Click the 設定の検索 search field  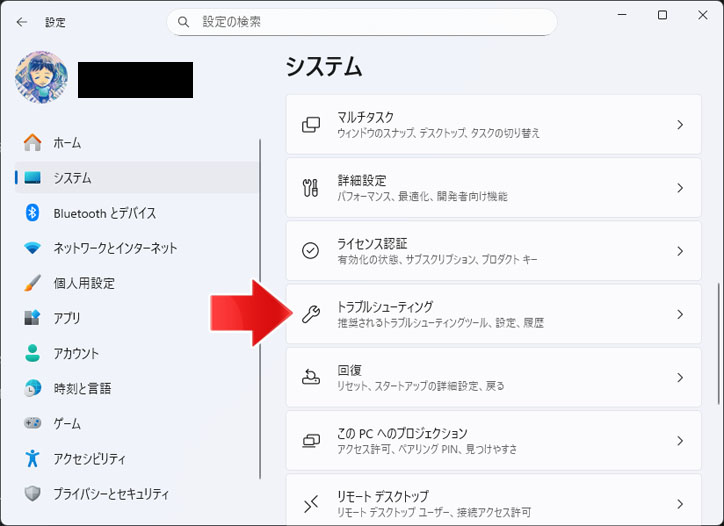point(370,22)
